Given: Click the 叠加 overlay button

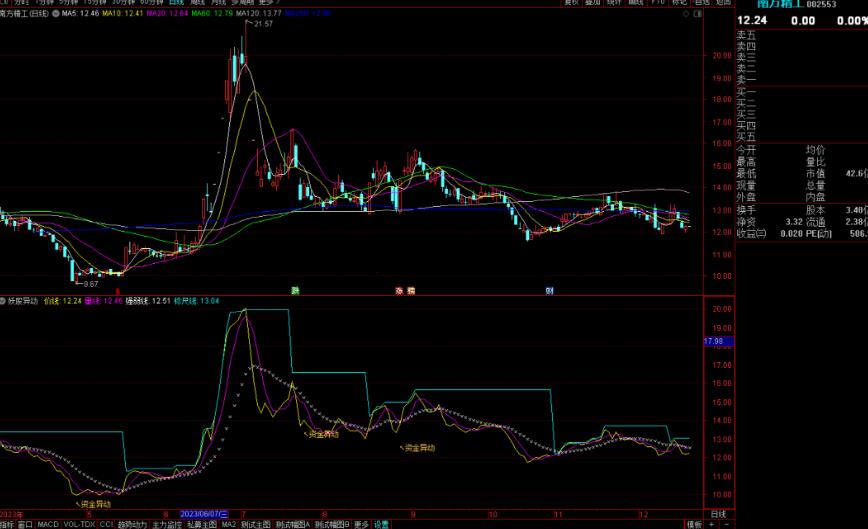Looking at the screenshot, I should (x=593, y=2).
